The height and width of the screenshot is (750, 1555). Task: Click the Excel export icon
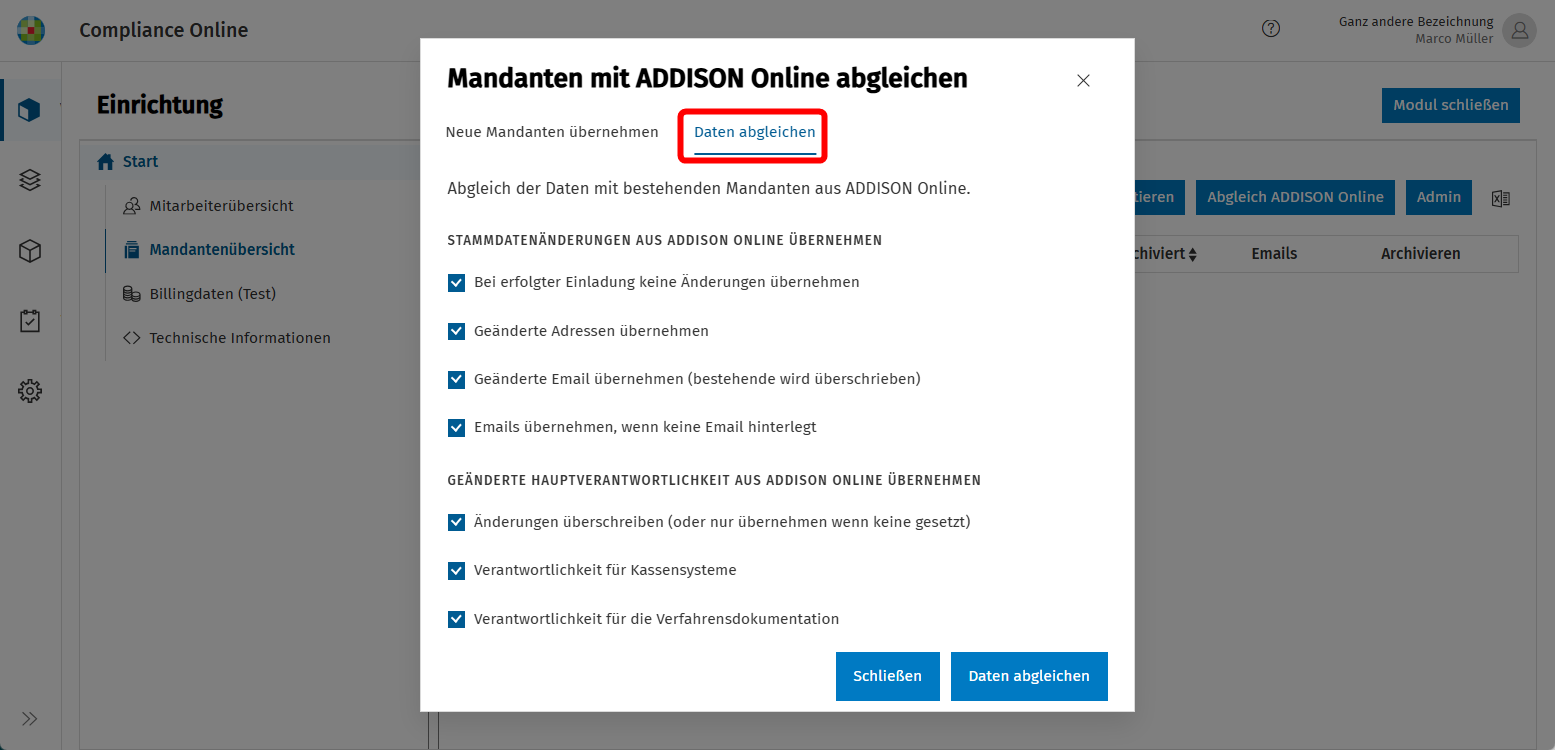tap(1500, 198)
